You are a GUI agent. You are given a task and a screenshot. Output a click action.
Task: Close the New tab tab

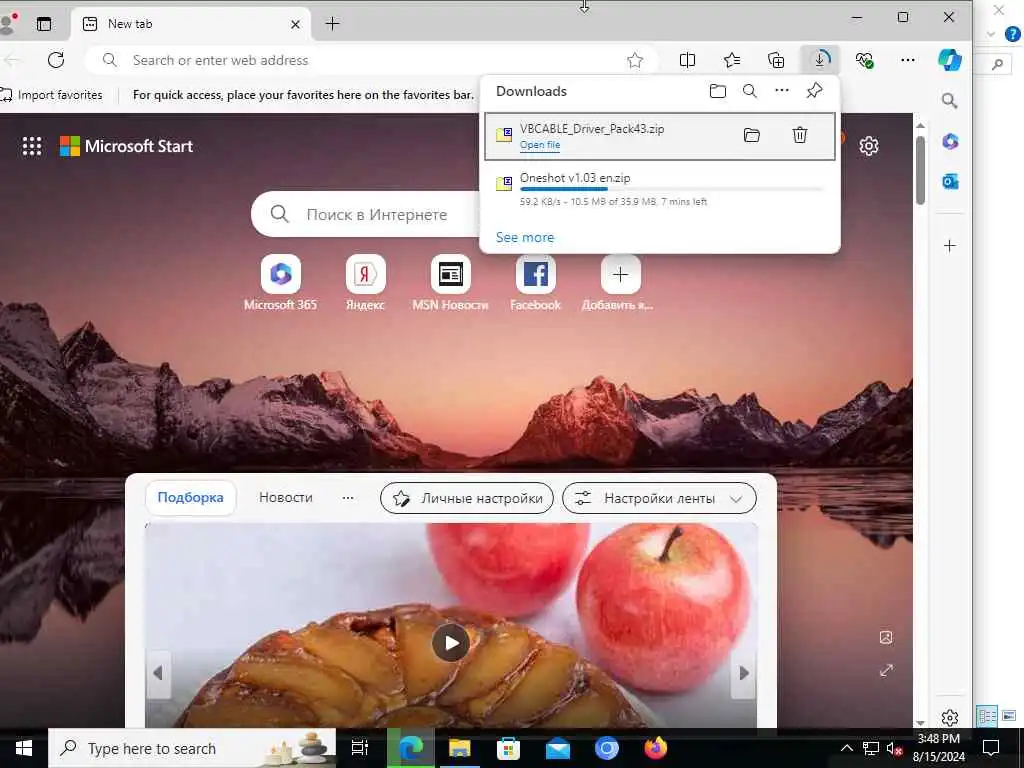(295, 24)
